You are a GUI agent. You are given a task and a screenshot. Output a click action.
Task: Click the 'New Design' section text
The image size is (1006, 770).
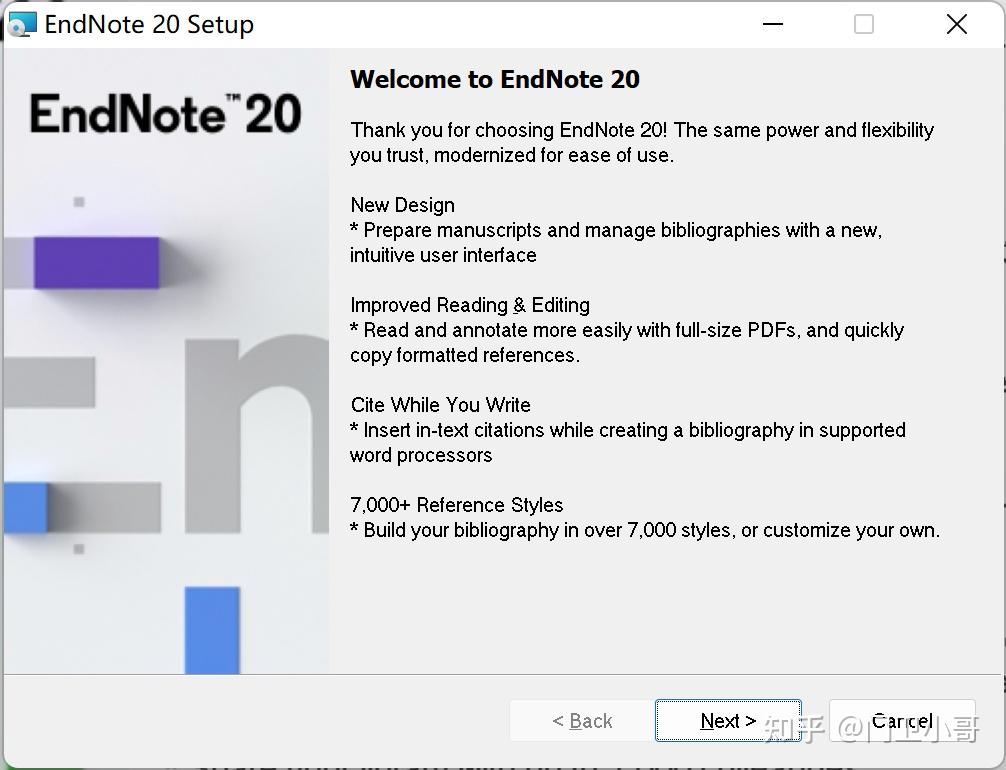click(x=402, y=205)
